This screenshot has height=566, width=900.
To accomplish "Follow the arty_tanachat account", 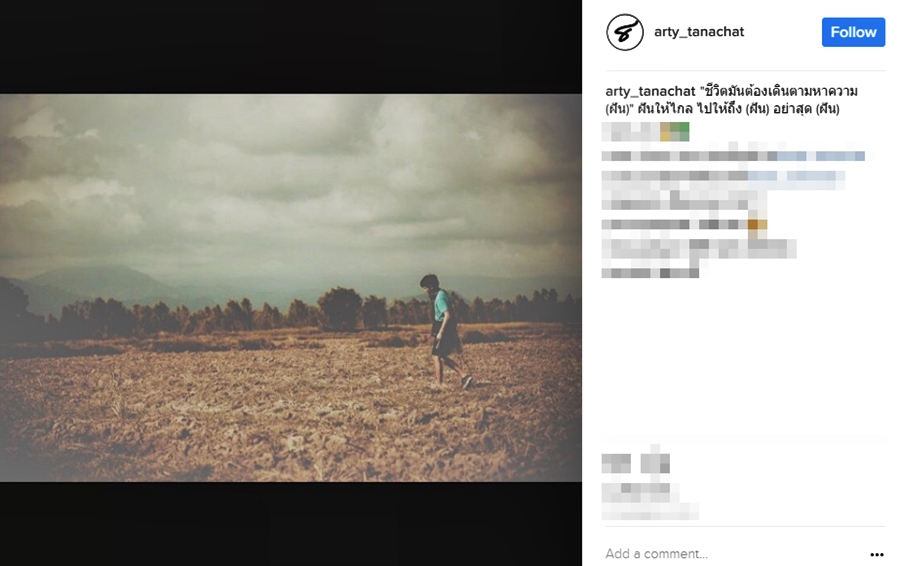I will [x=853, y=32].
